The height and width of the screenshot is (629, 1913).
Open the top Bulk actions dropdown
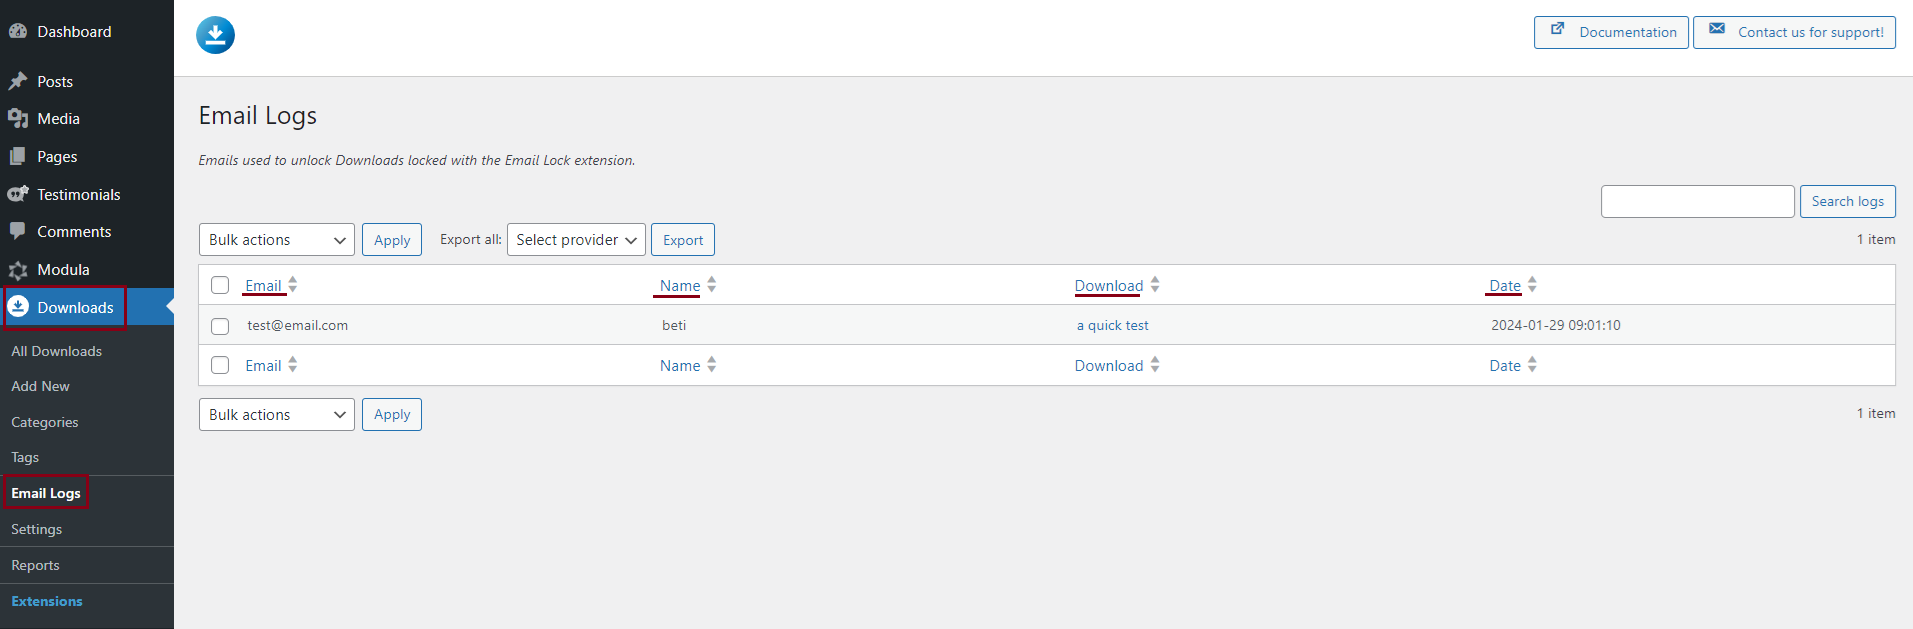pyautogui.click(x=276, y=240)
